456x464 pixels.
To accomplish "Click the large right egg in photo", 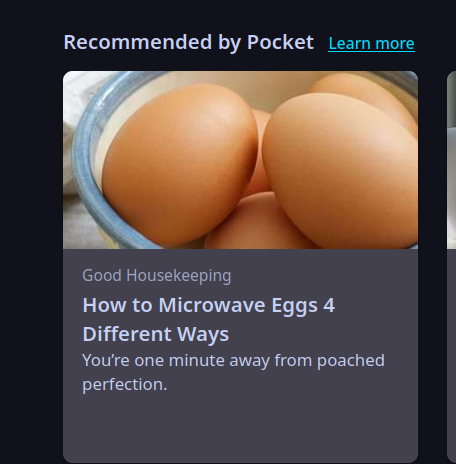I will [340, 170].
